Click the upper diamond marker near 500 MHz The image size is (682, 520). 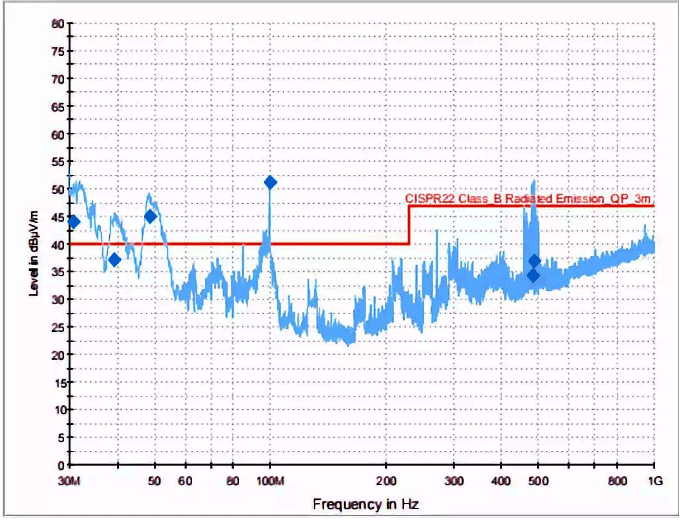point(535,261)
